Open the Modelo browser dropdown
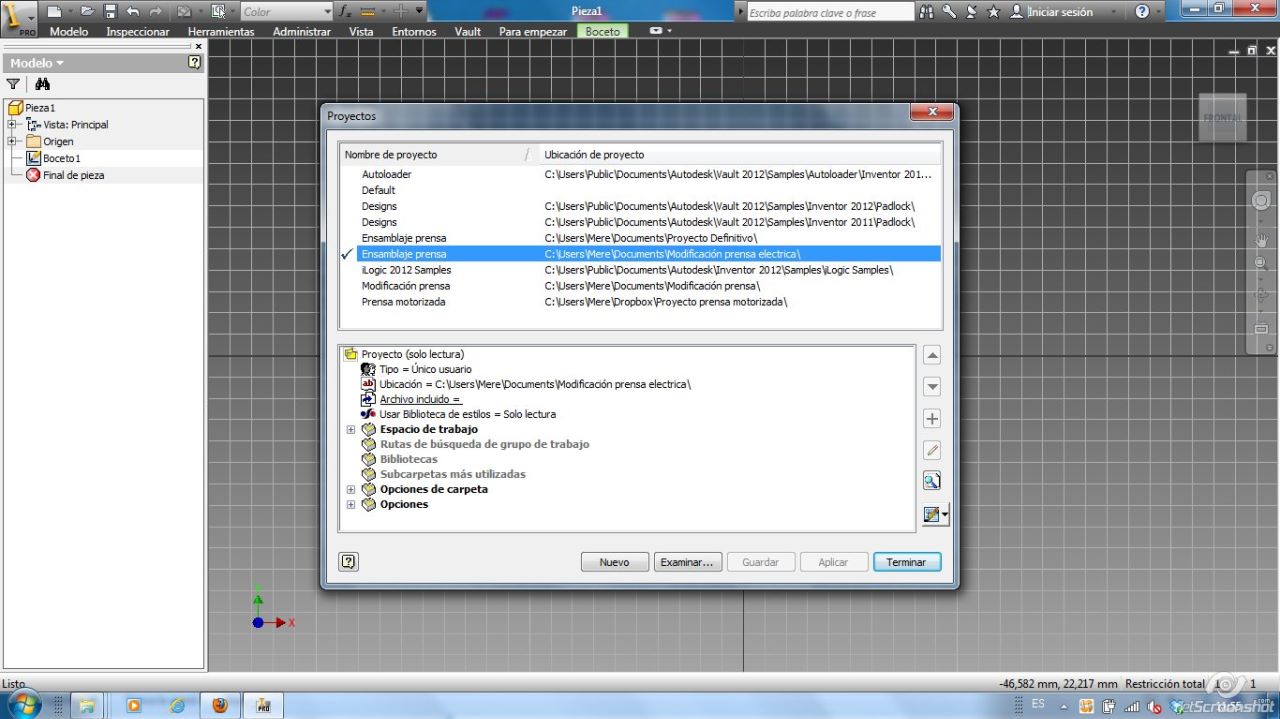The width and height of the screenshot is (1280, 719). (x=37, y=63)
